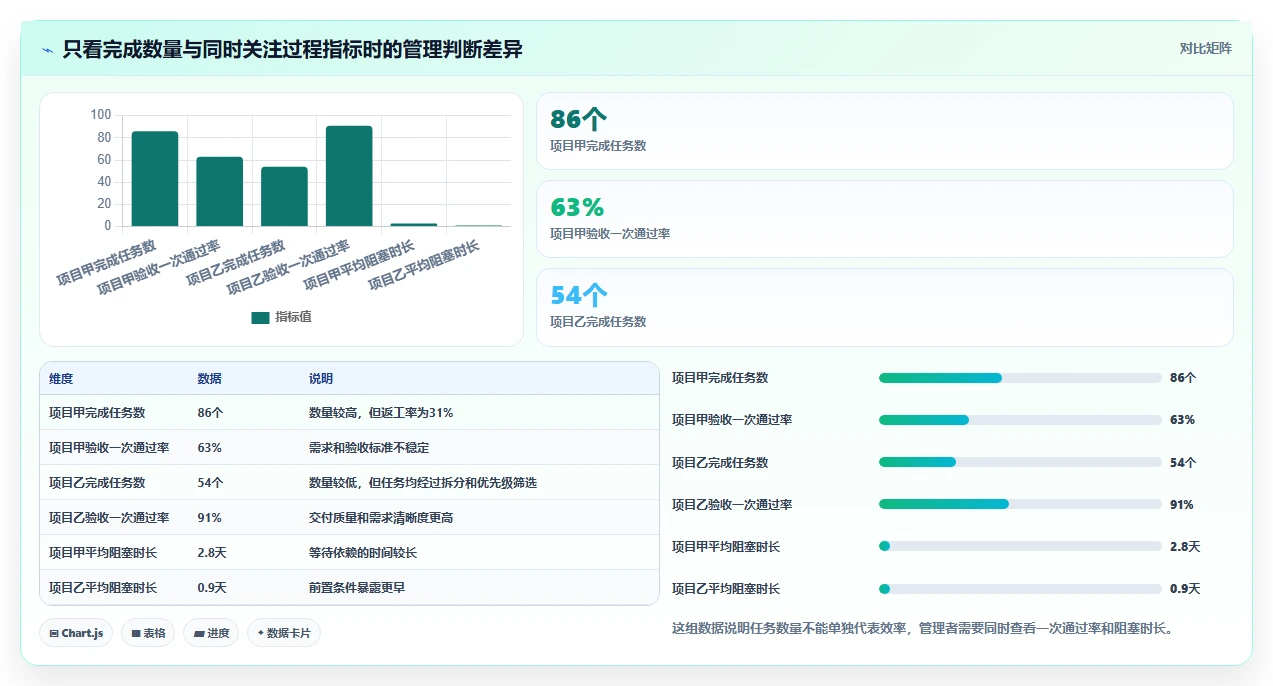Toggle the 指标值 legend swatch
Viewport: 1273px width, 686px height.
point(260,317)
